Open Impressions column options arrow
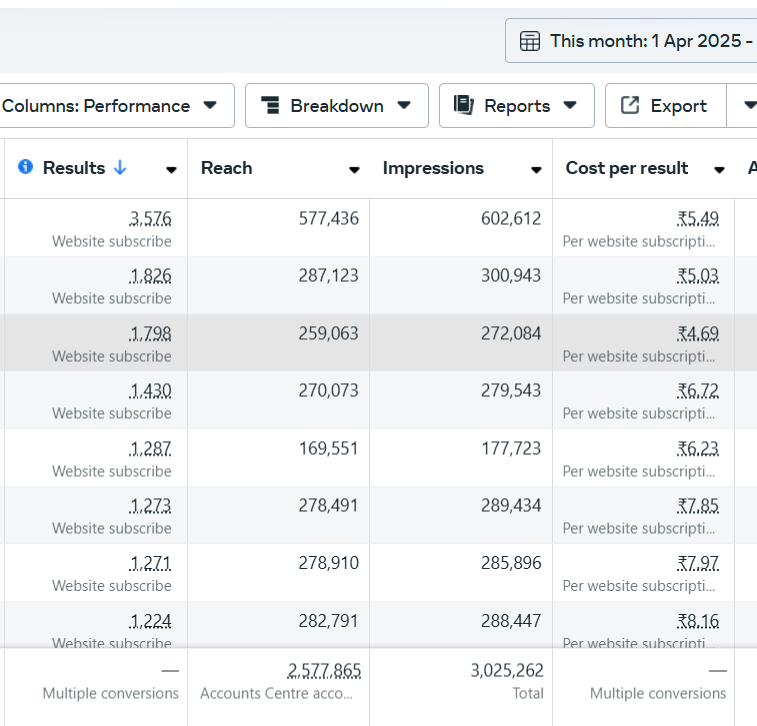Image resolution: width=757 pixels, height=726 pixels. 536,170
